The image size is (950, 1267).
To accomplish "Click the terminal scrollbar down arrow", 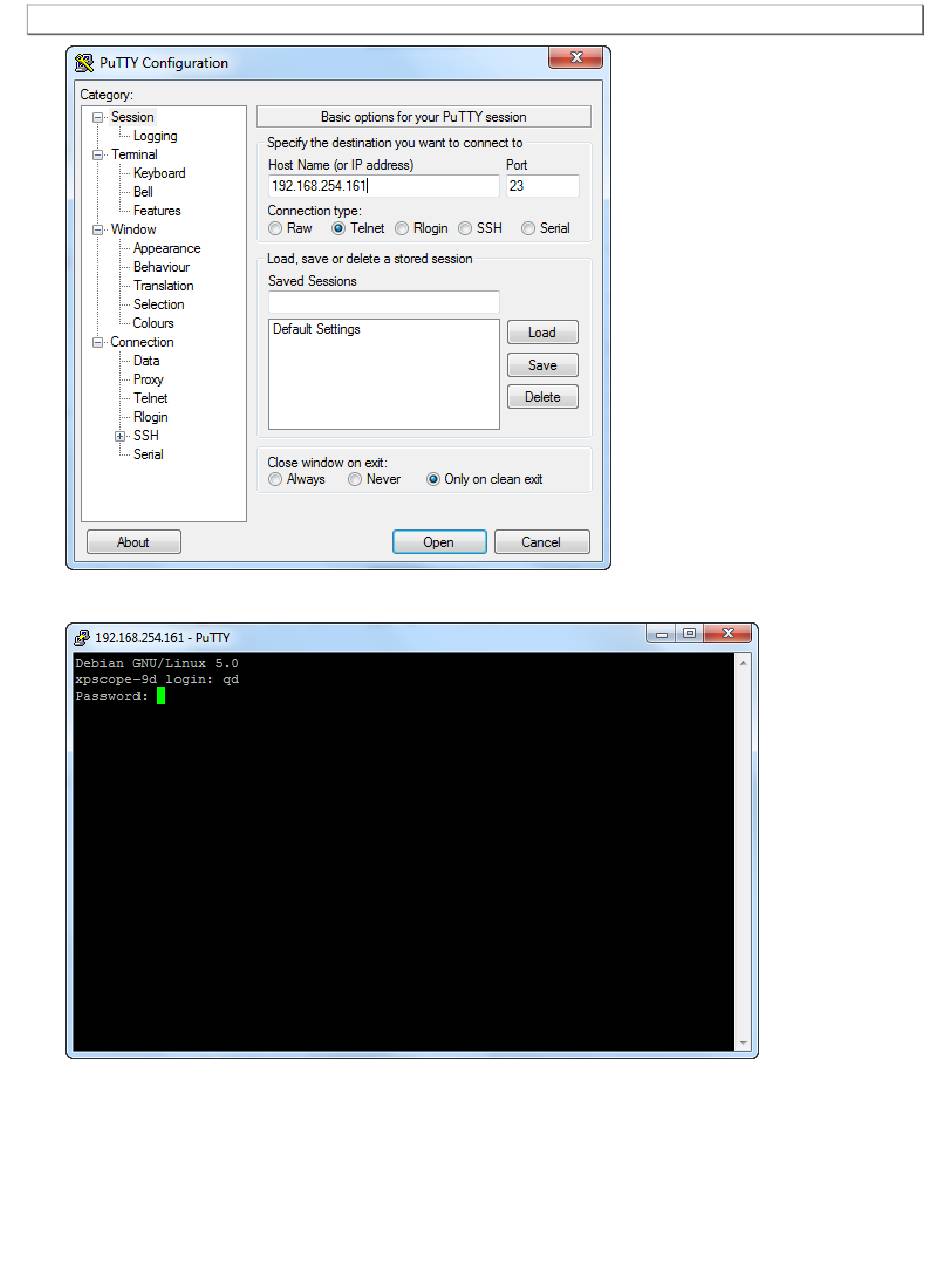I will [742, 1043].
